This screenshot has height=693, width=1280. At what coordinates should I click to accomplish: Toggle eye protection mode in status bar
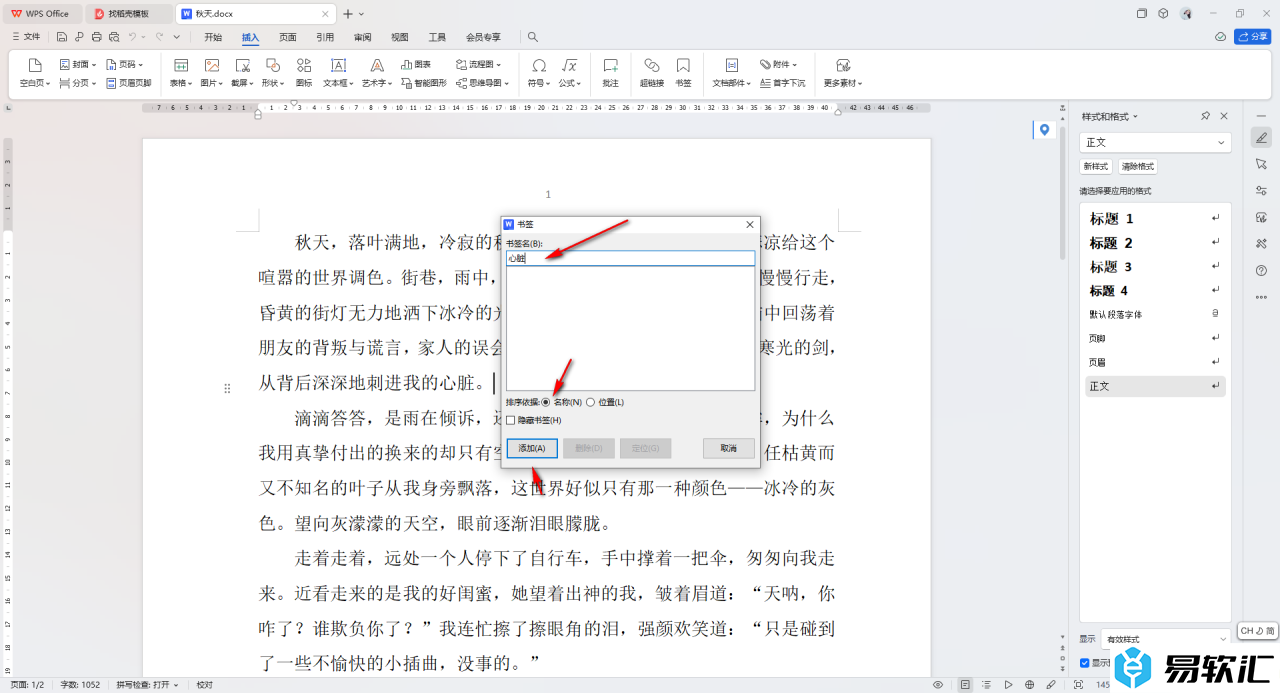(x=938, y=685)
